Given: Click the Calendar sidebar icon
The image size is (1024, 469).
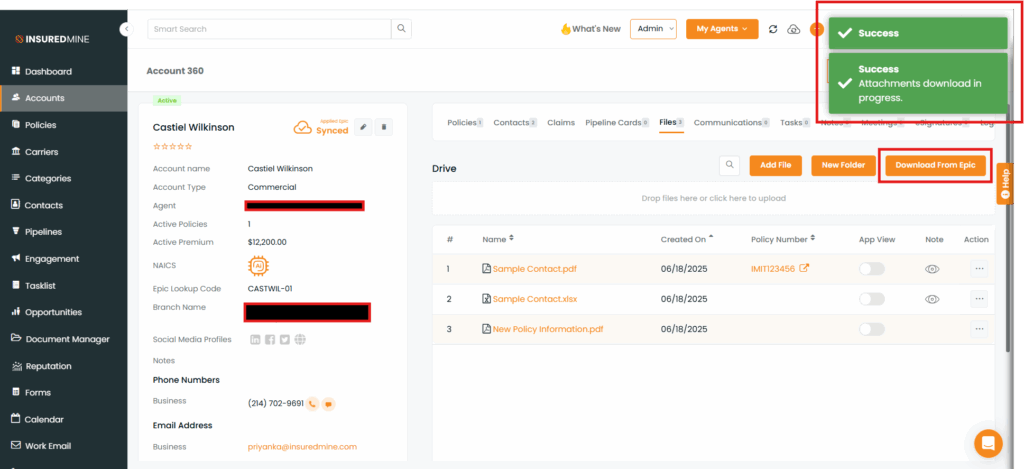Looking at the screenshot, I should pyautogui.click(x=16, y=419).
